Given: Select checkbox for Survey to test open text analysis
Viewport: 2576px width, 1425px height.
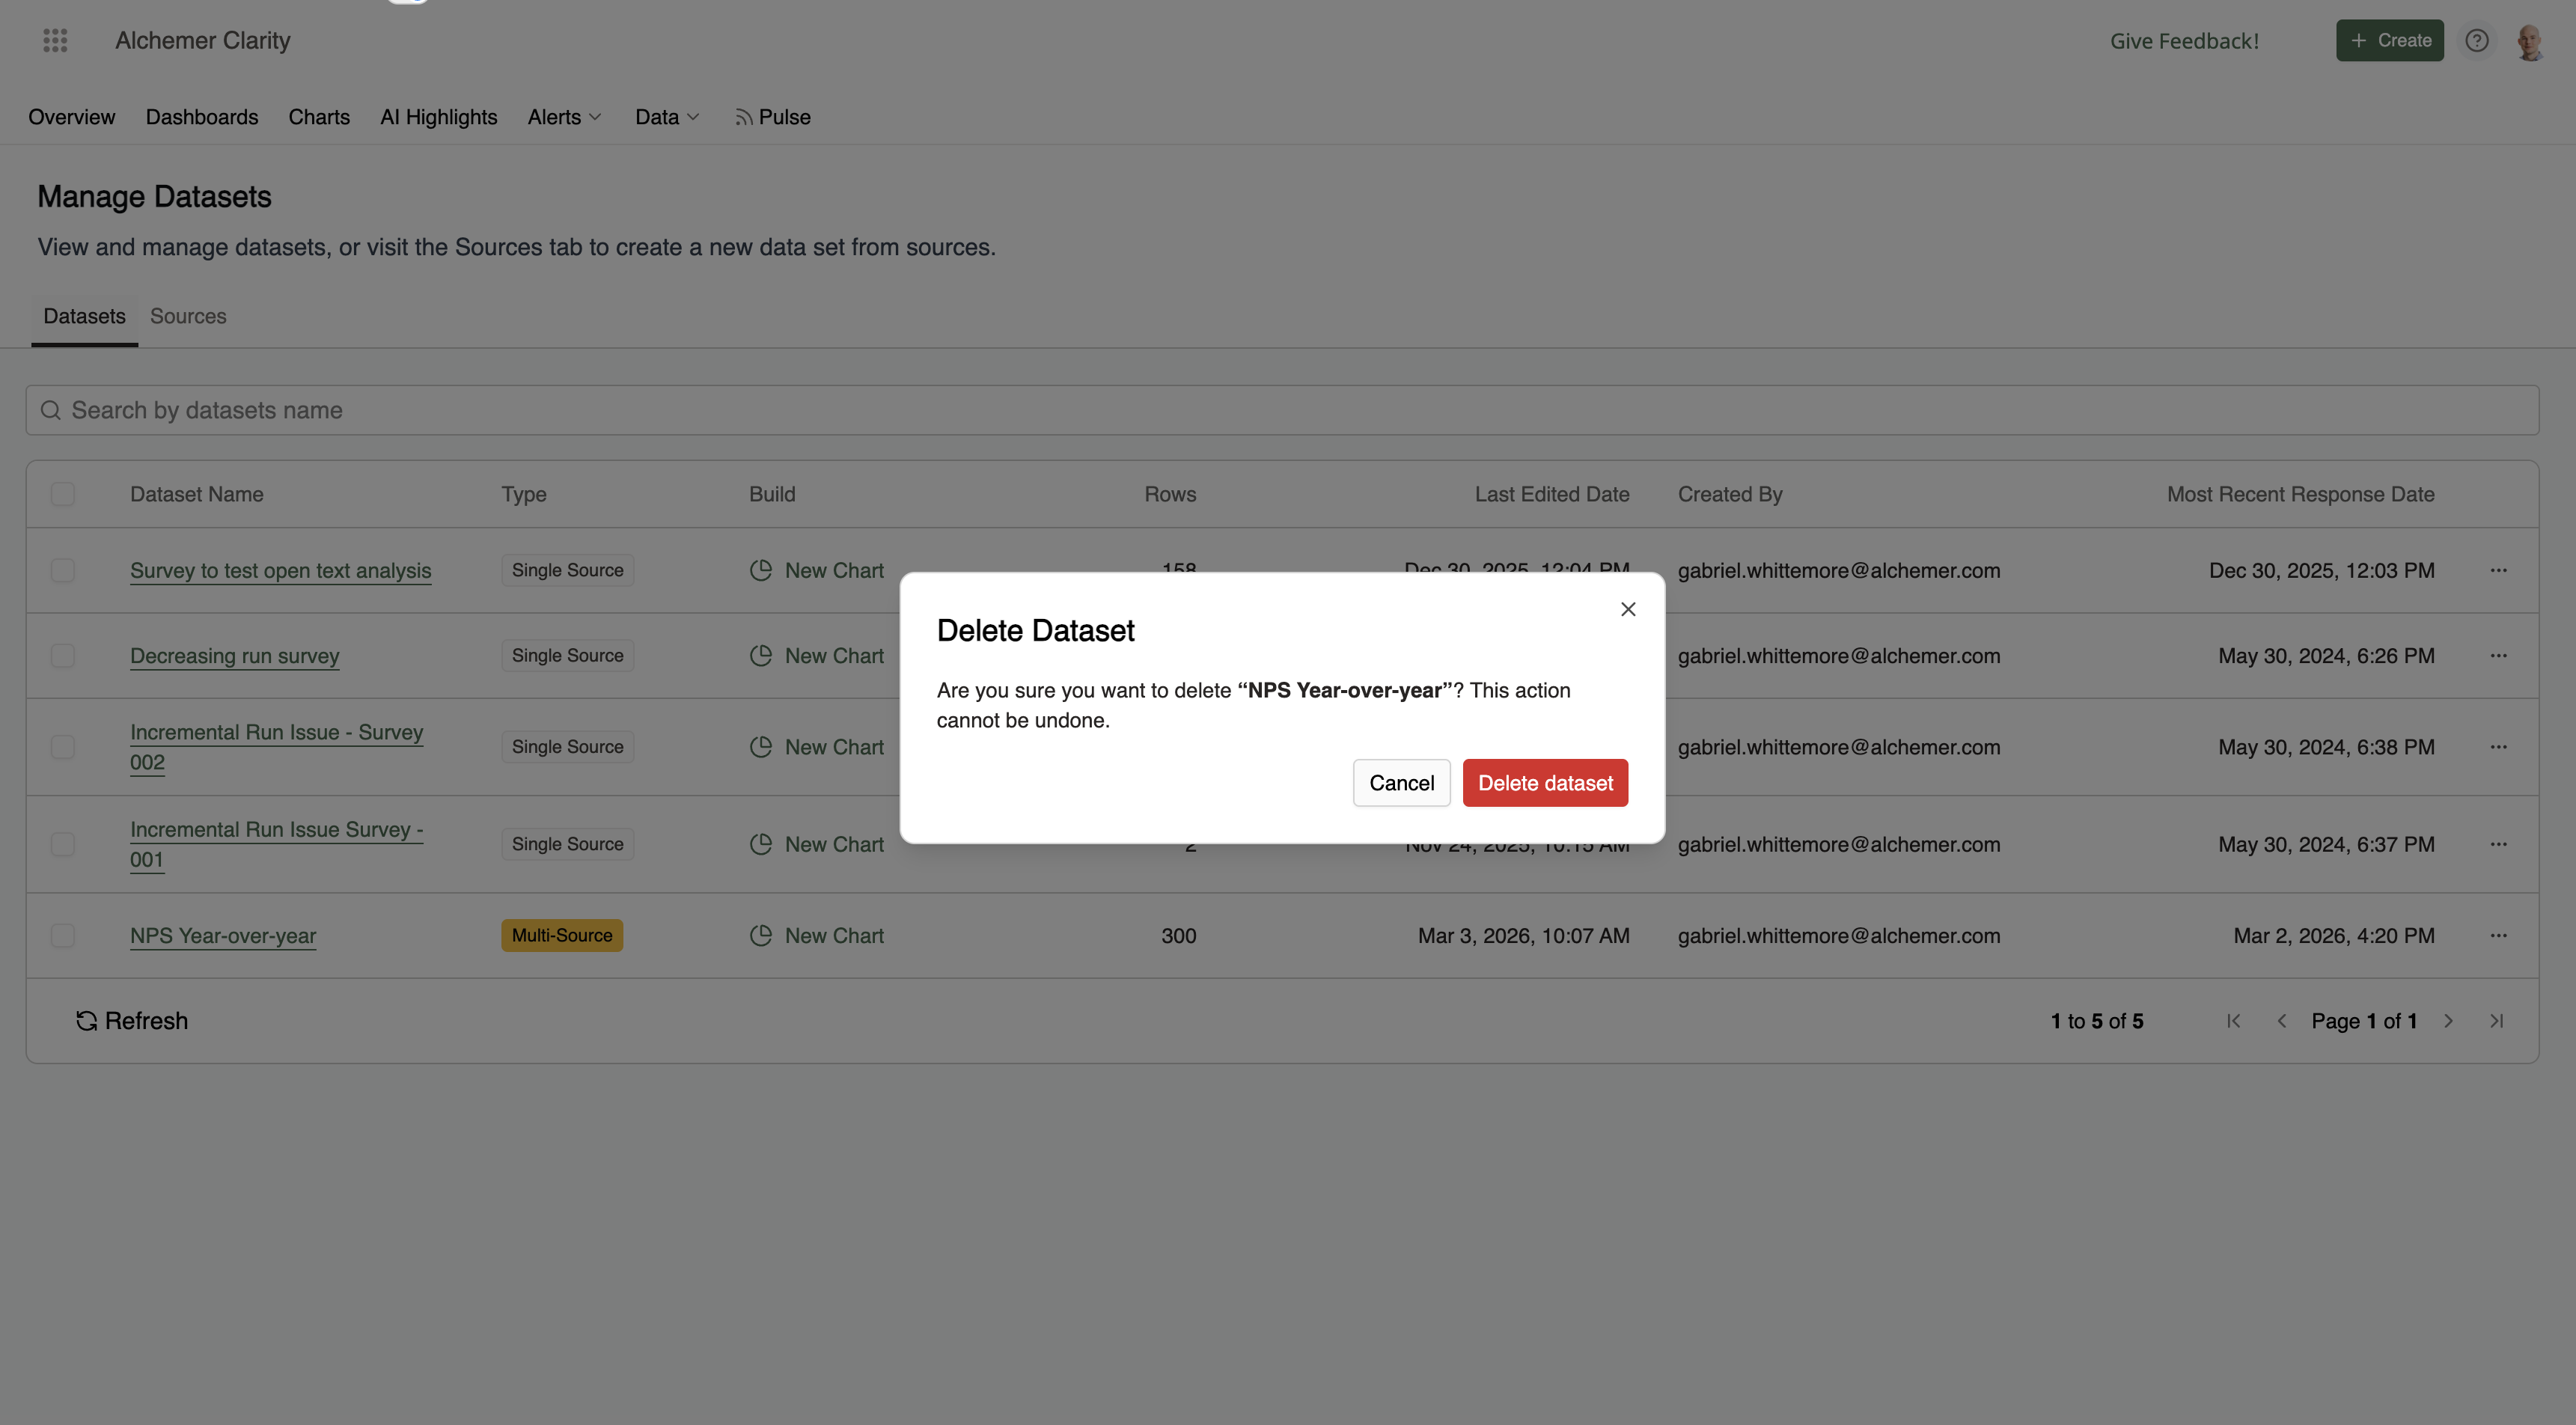Looking at the screenshot, I should pyautogui.click(x=63, y=570).
